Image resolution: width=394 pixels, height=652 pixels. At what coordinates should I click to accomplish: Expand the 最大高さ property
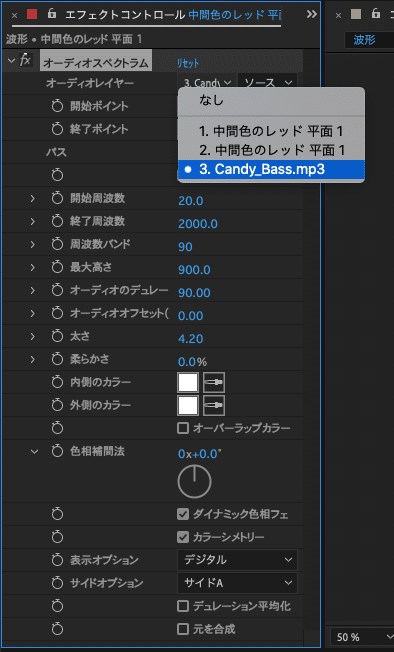click(33, 267)
